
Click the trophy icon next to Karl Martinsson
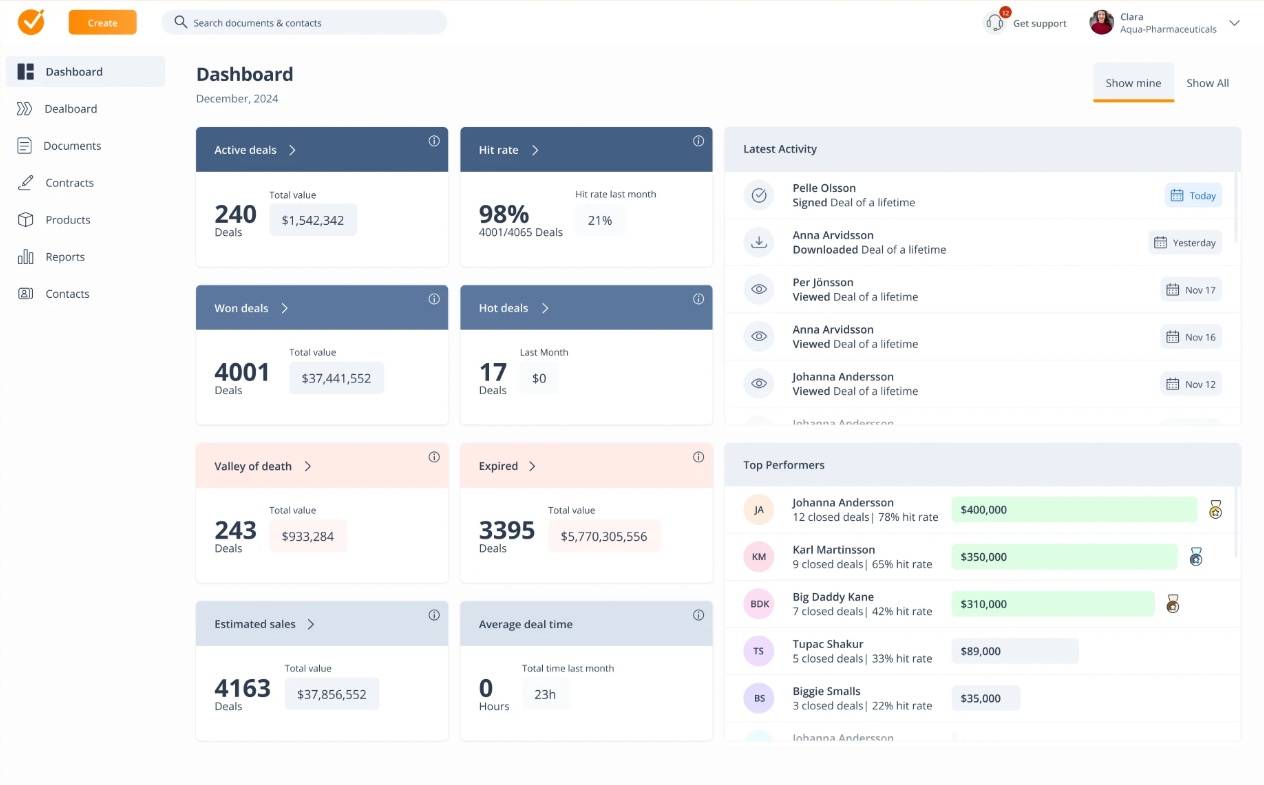[1196, 557]
